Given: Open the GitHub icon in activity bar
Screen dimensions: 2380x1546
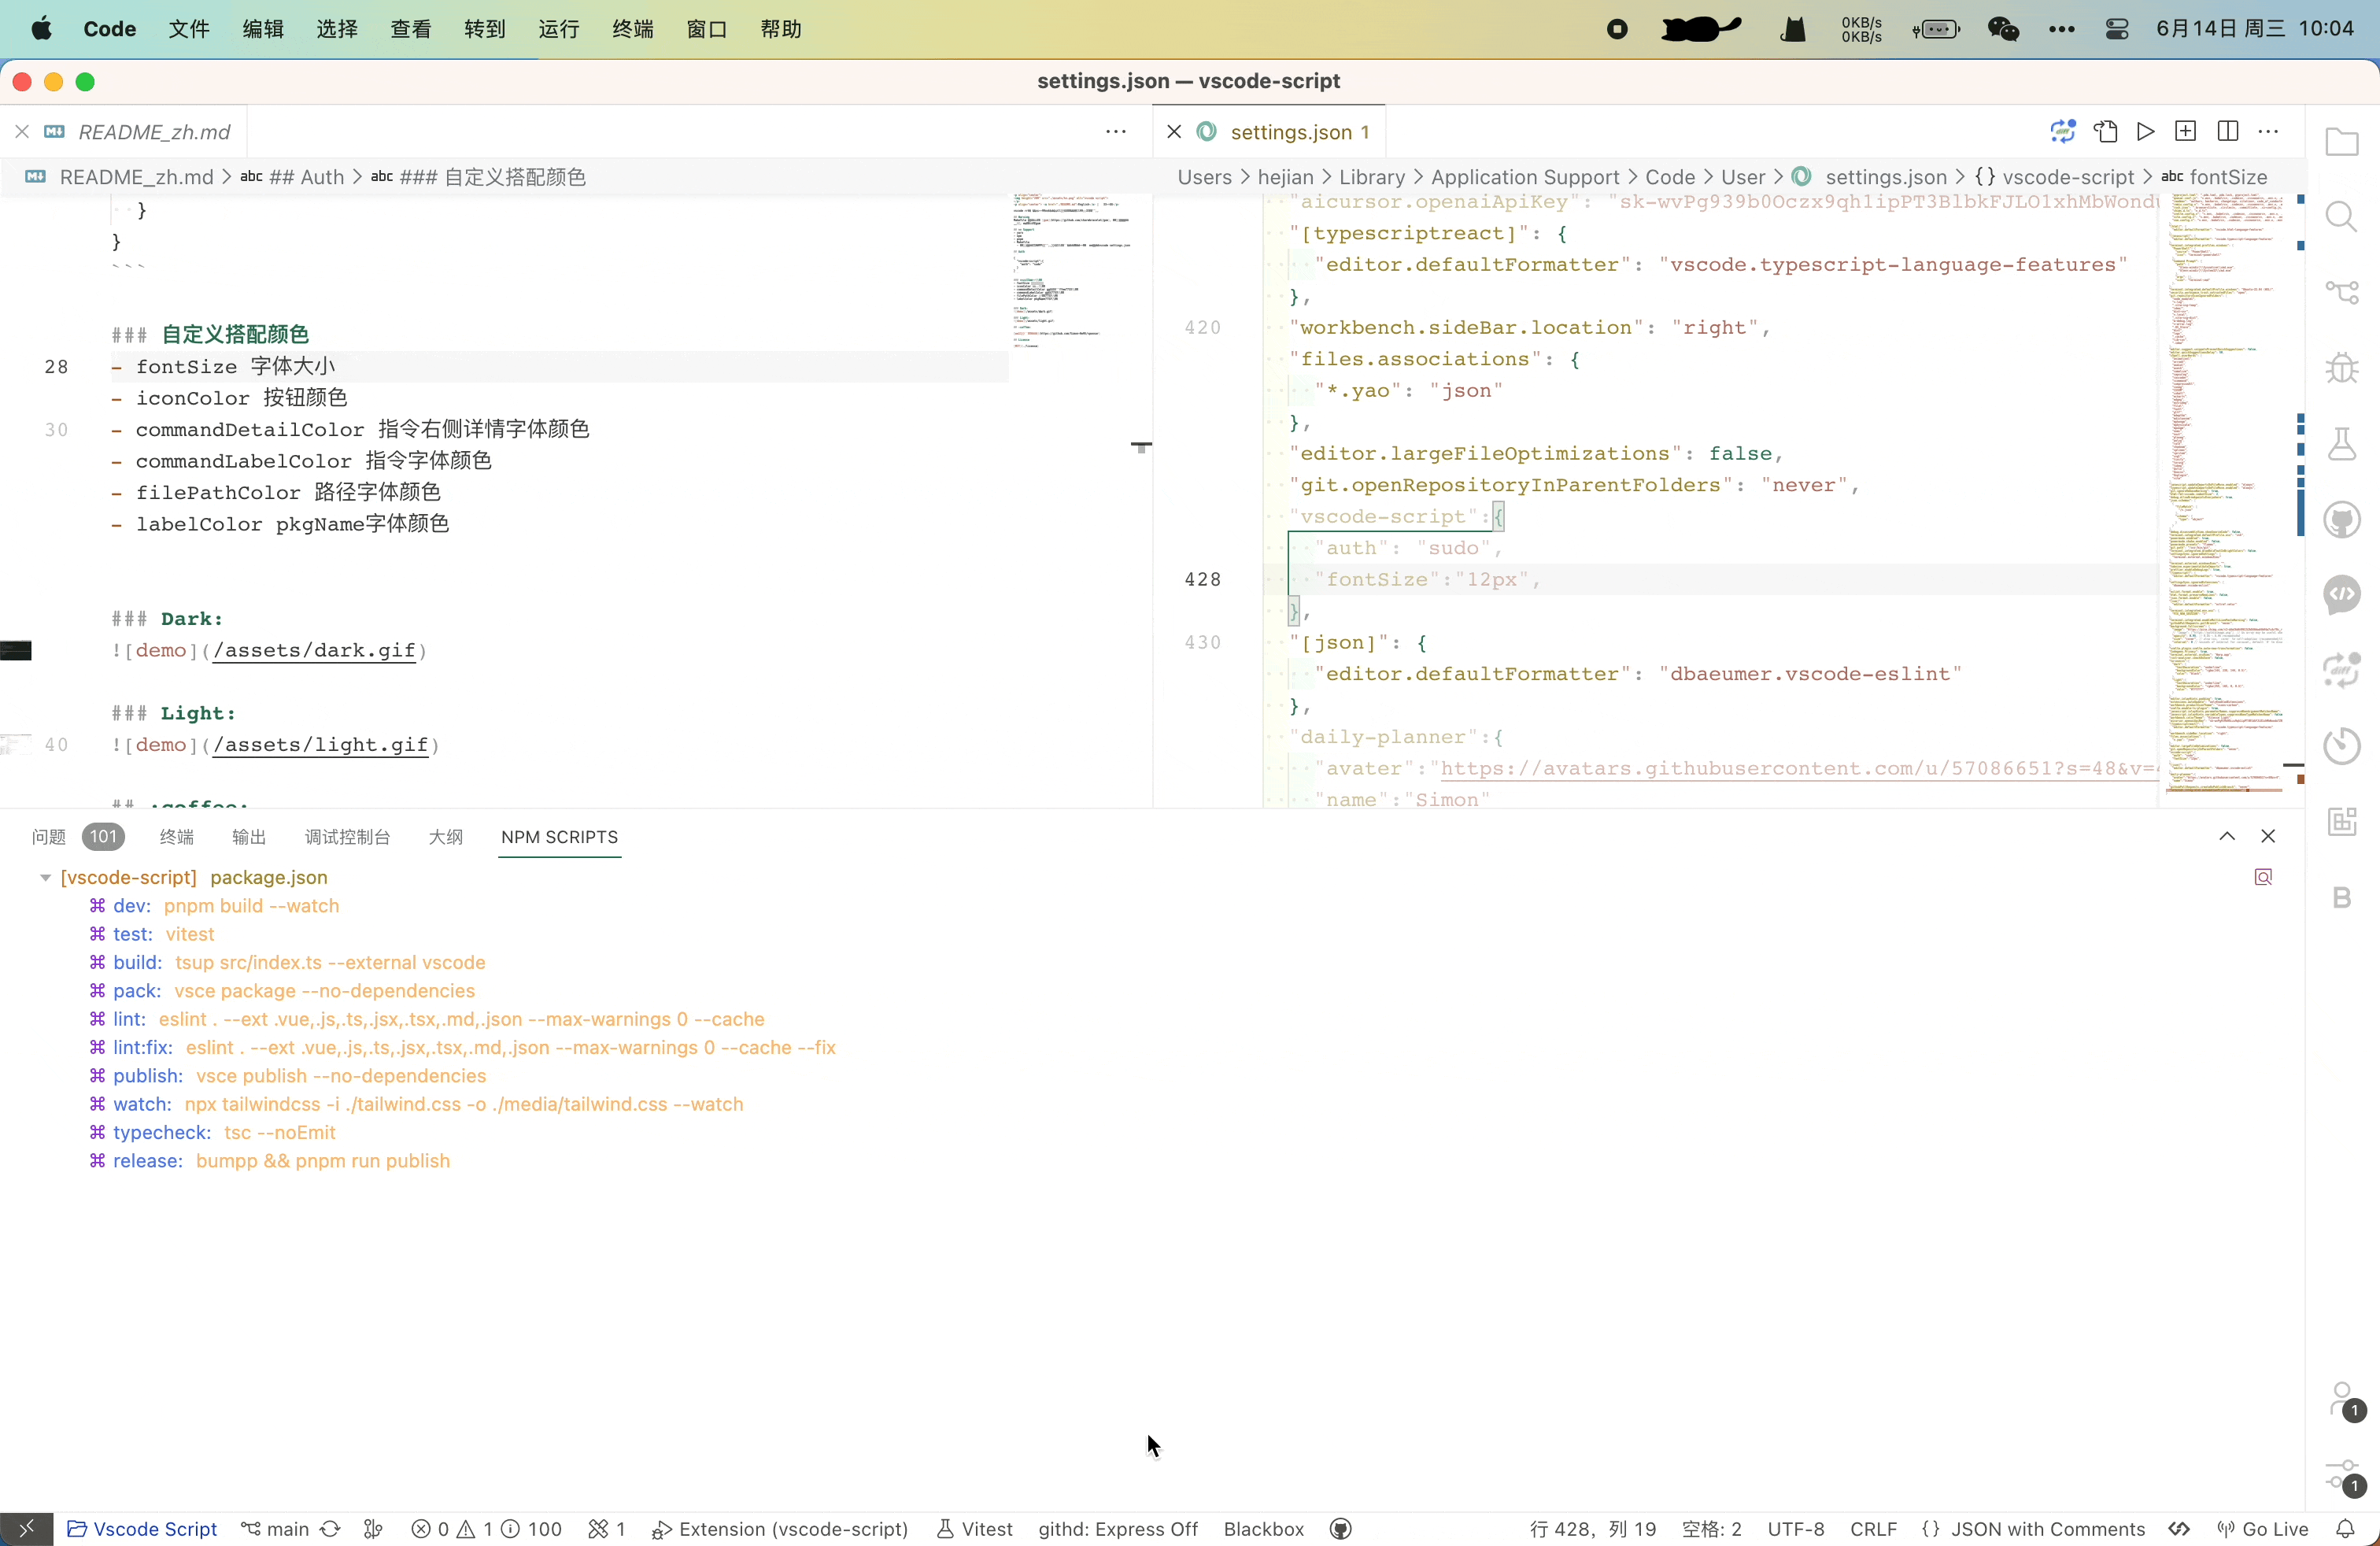Looking at the screenshot, I should (2342, 520).
